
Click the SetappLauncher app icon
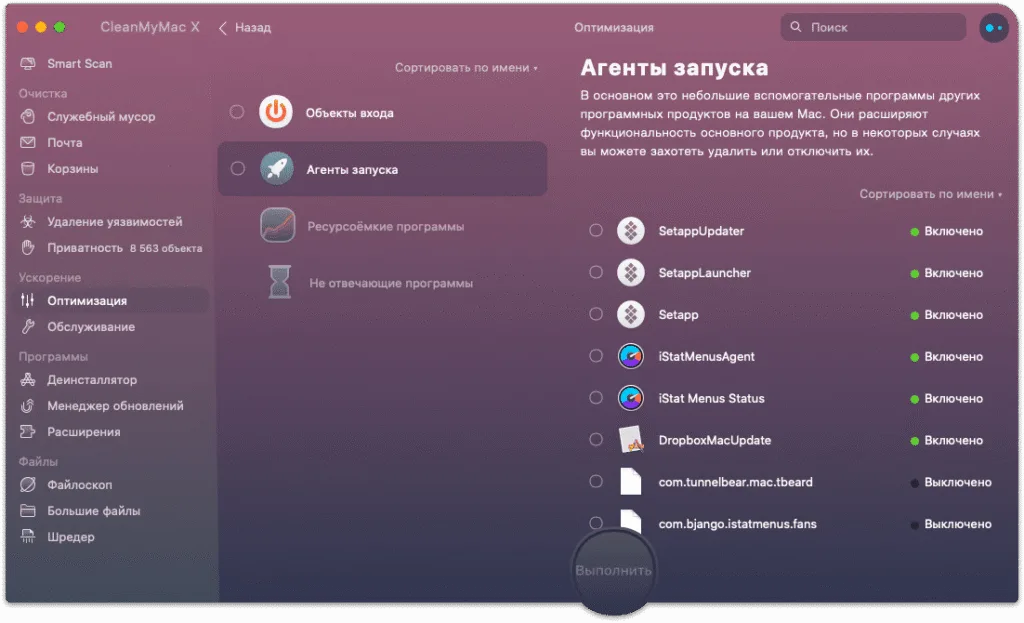[631, 272]
